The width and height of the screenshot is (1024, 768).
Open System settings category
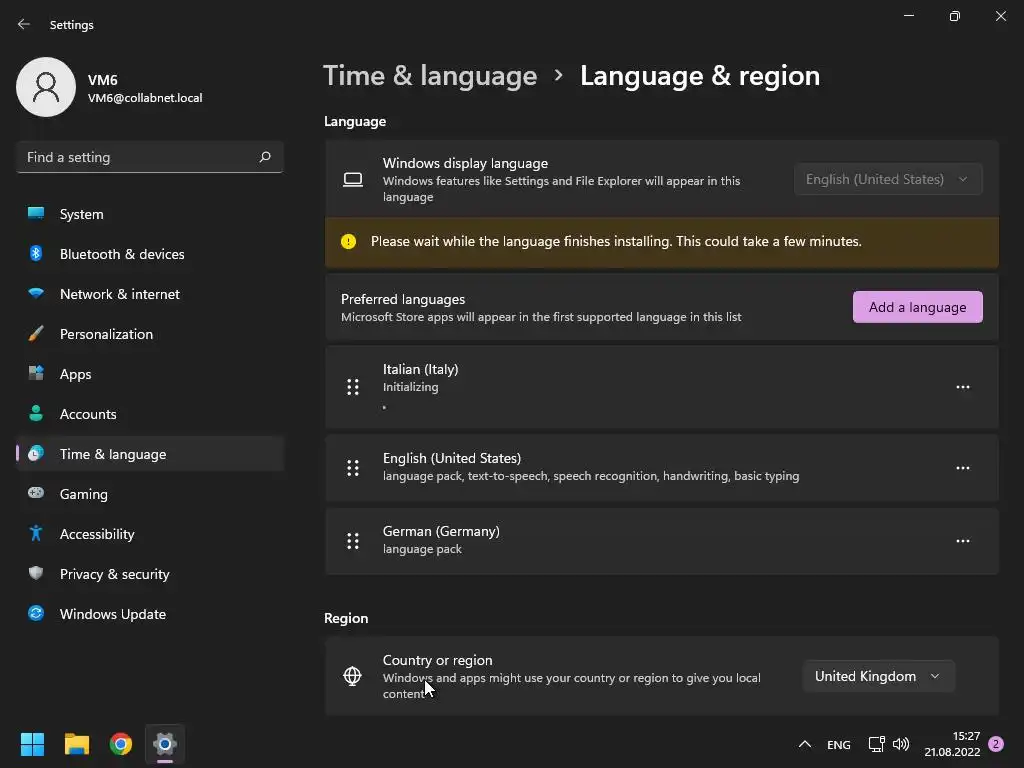[150, 214]
